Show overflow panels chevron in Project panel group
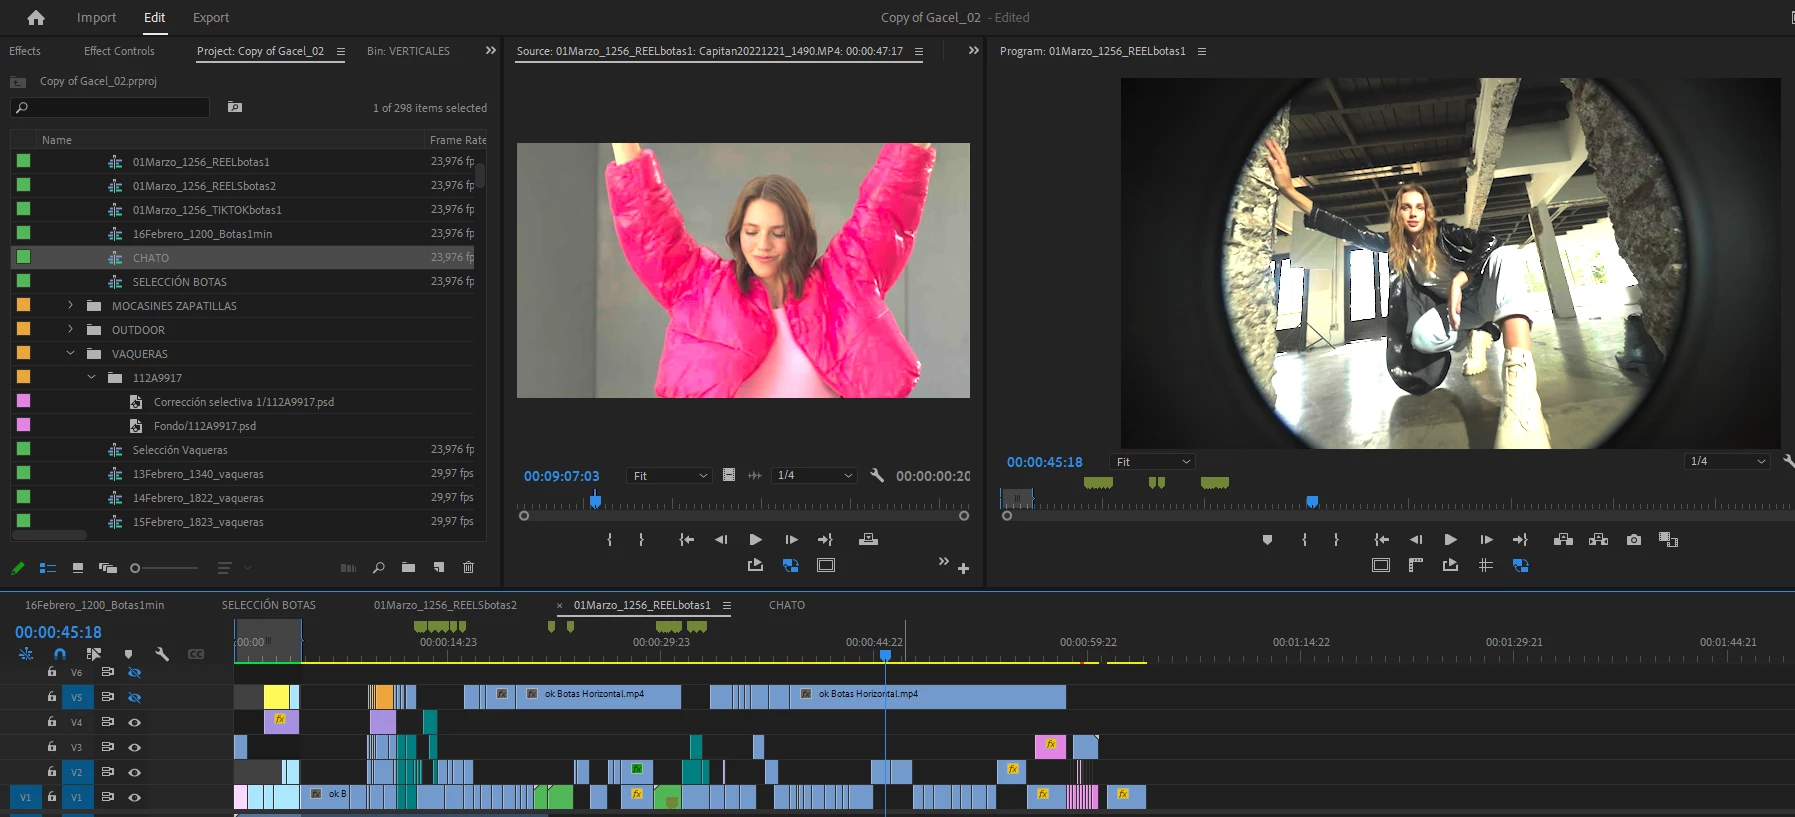Viewport: 1795px width, 817px height. click(490, 50)
